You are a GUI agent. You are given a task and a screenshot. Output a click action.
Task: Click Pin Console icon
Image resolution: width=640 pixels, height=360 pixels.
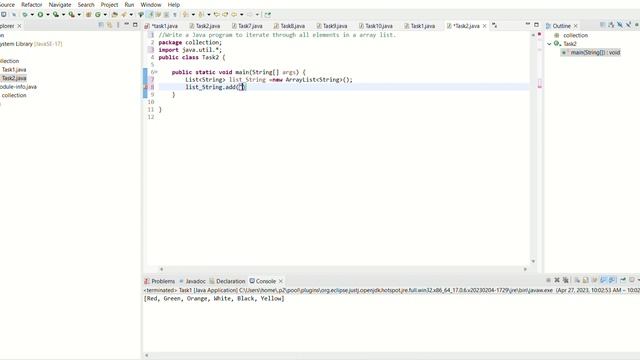[622, 280]
